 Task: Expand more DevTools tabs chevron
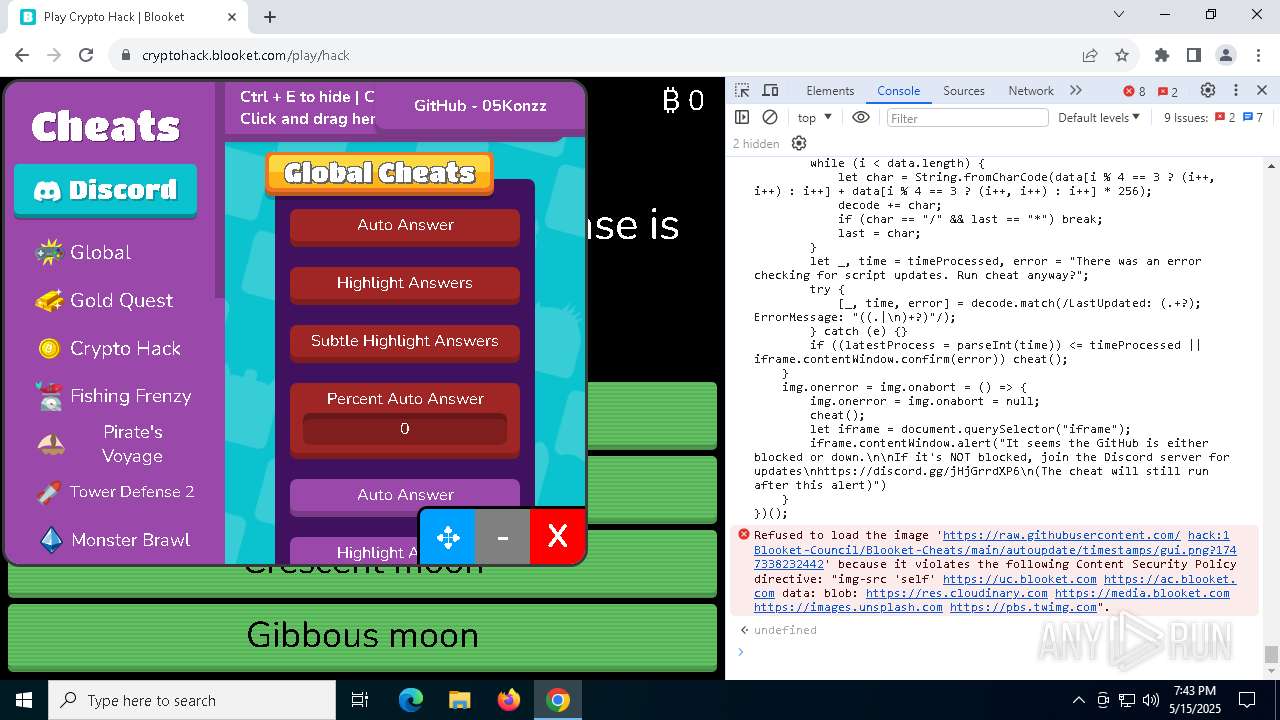tap(1076, 90)
